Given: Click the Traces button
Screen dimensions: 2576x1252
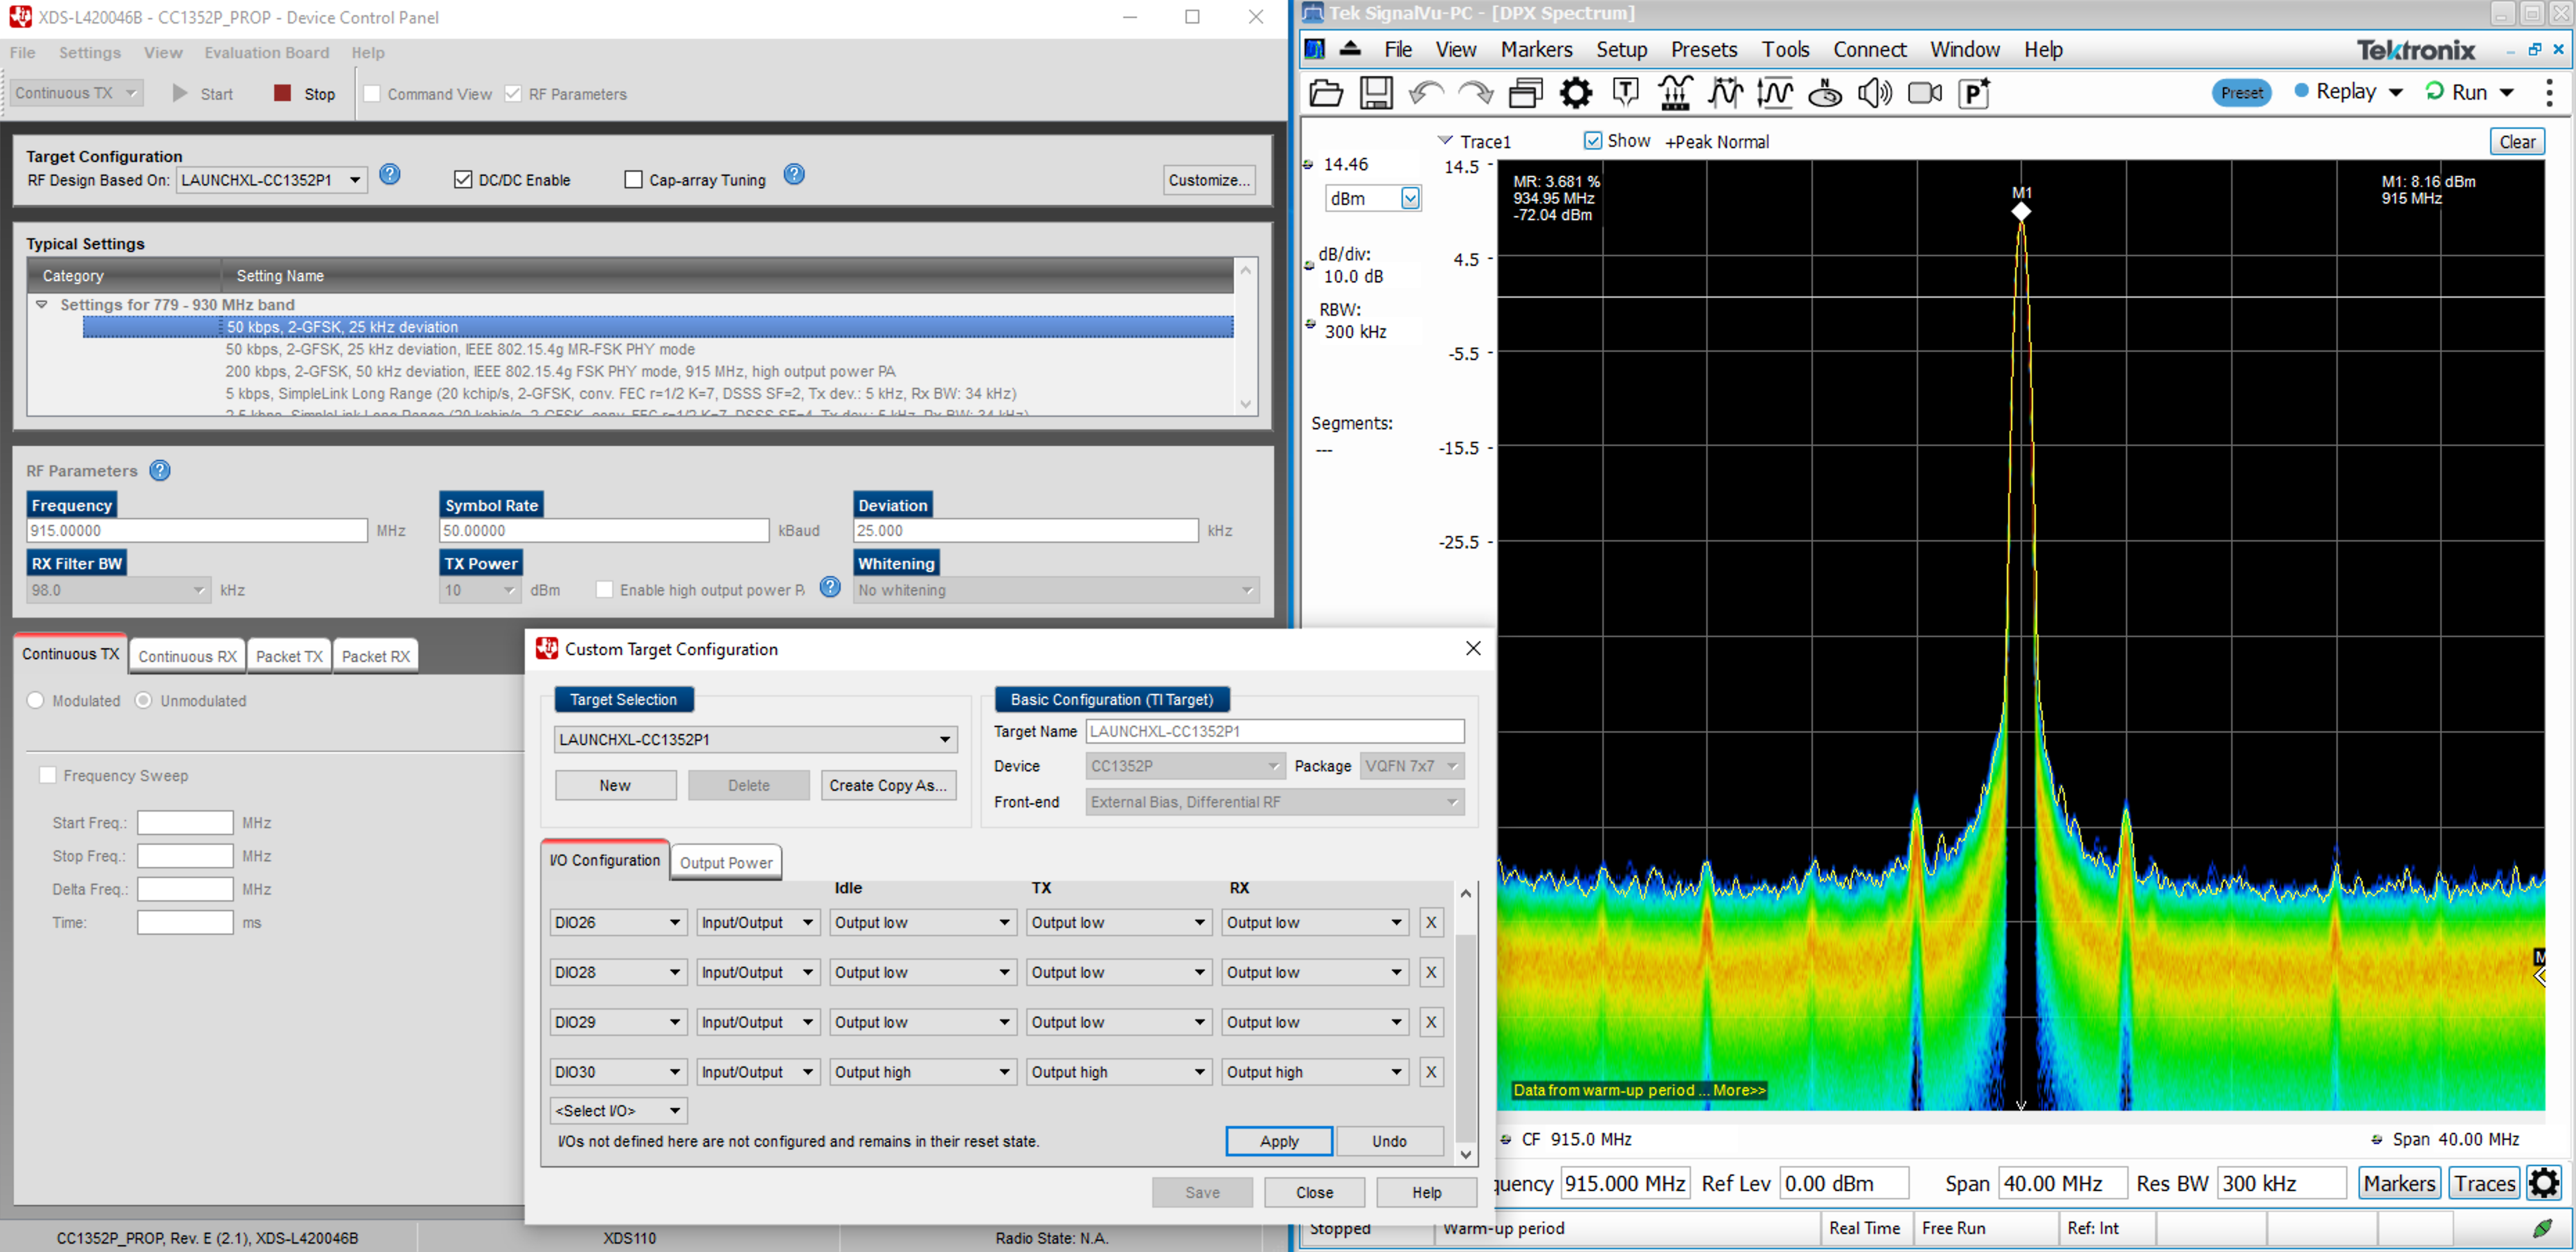Looking at the screenshot, I should point(2484,1183).
